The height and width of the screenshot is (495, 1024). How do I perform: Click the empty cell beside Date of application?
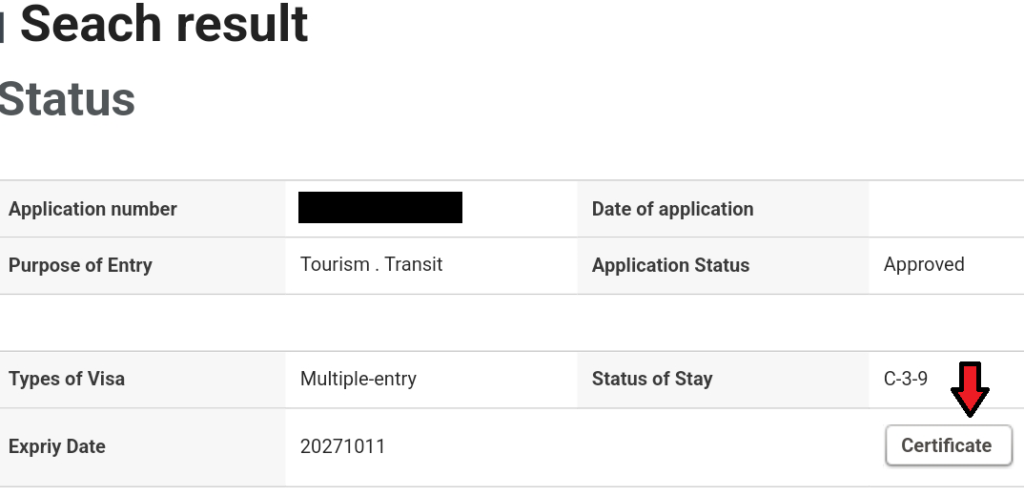[946, 209]
